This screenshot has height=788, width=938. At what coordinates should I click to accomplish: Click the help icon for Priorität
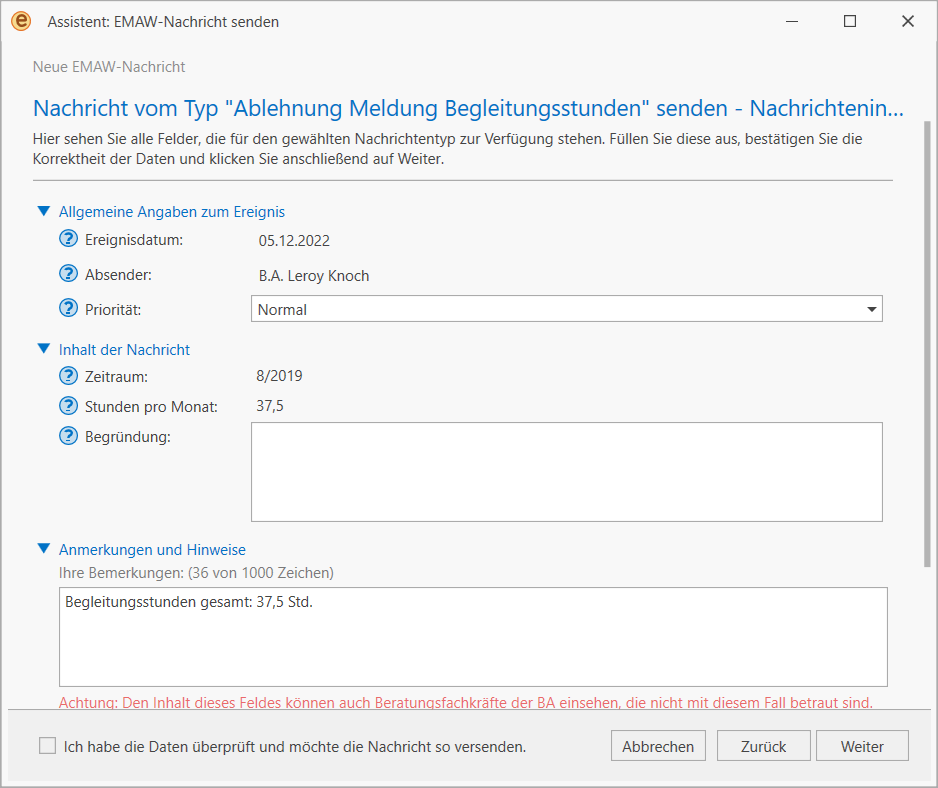(x=68, y=308)
